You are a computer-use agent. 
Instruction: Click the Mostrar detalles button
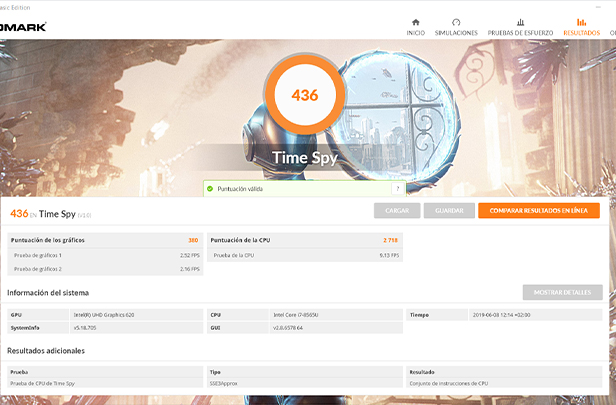[562, 292]
